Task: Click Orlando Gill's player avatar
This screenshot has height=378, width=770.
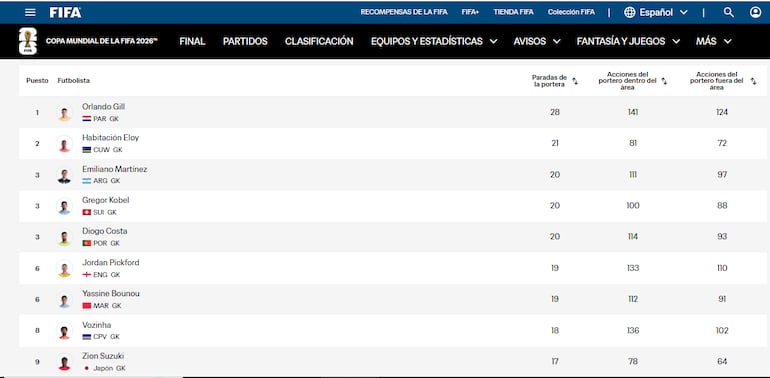Action: point(64,113)
